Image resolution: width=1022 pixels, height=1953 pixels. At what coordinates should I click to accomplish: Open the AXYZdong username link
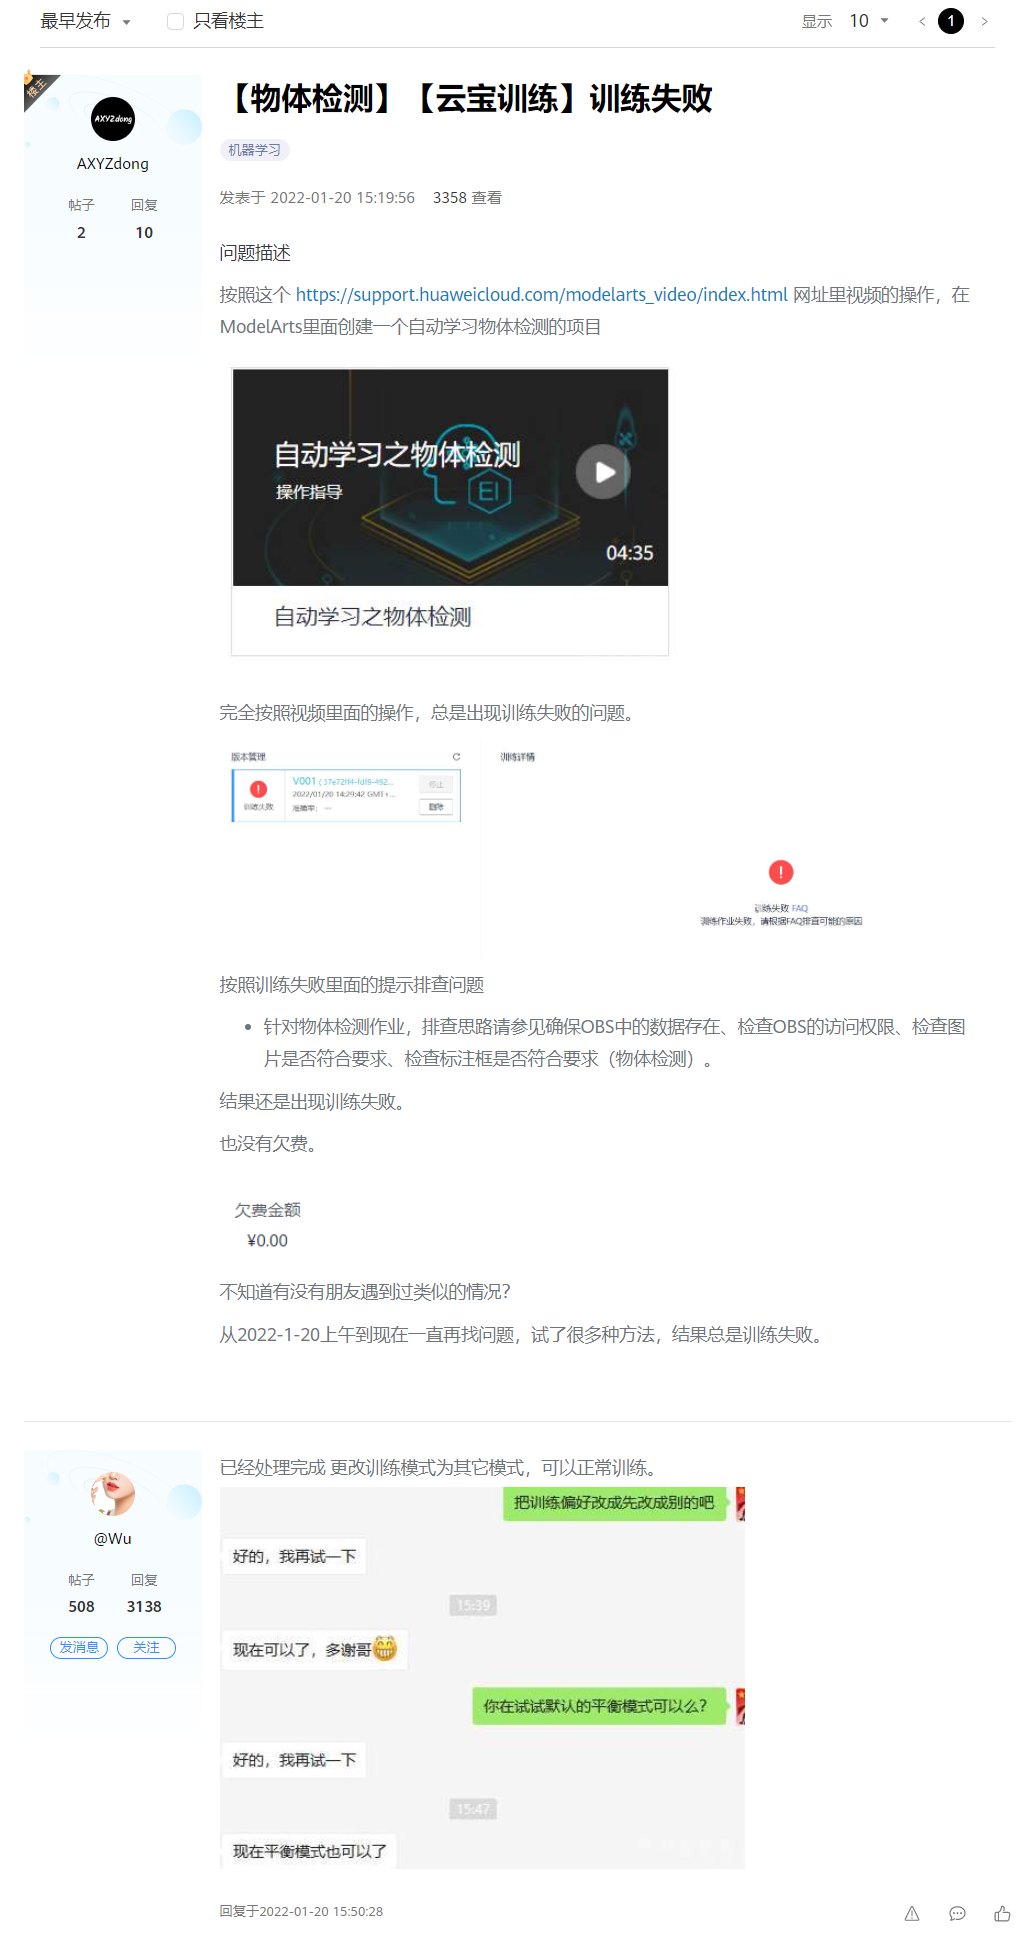113,164
